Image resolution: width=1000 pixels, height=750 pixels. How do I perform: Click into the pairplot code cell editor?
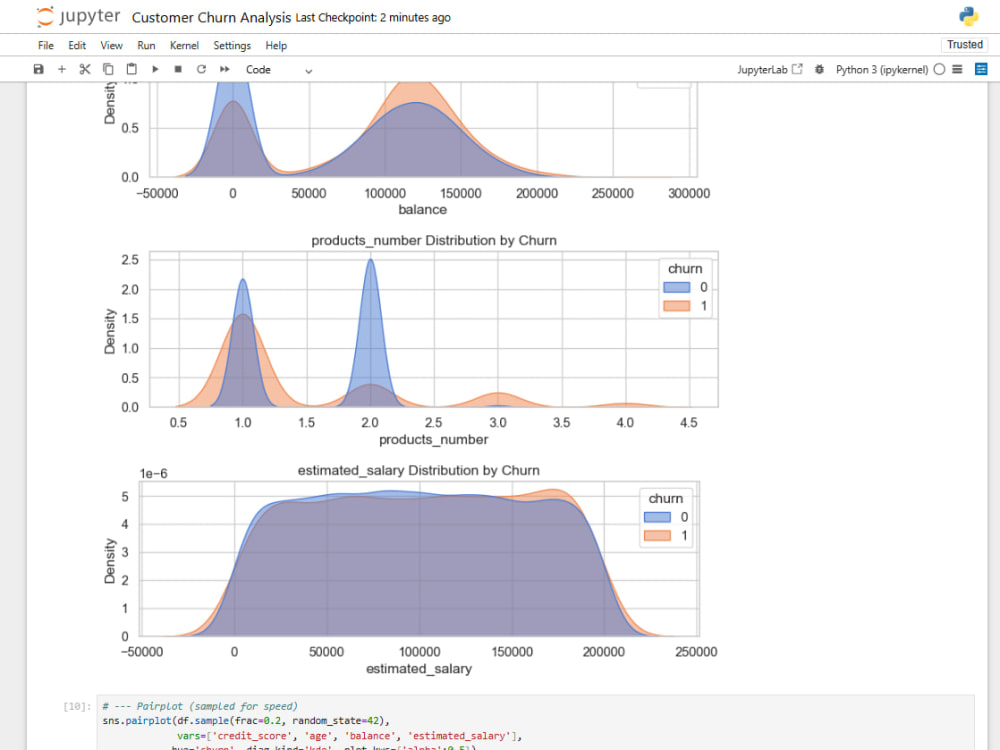pyautogui.click(x=535, y=723)
